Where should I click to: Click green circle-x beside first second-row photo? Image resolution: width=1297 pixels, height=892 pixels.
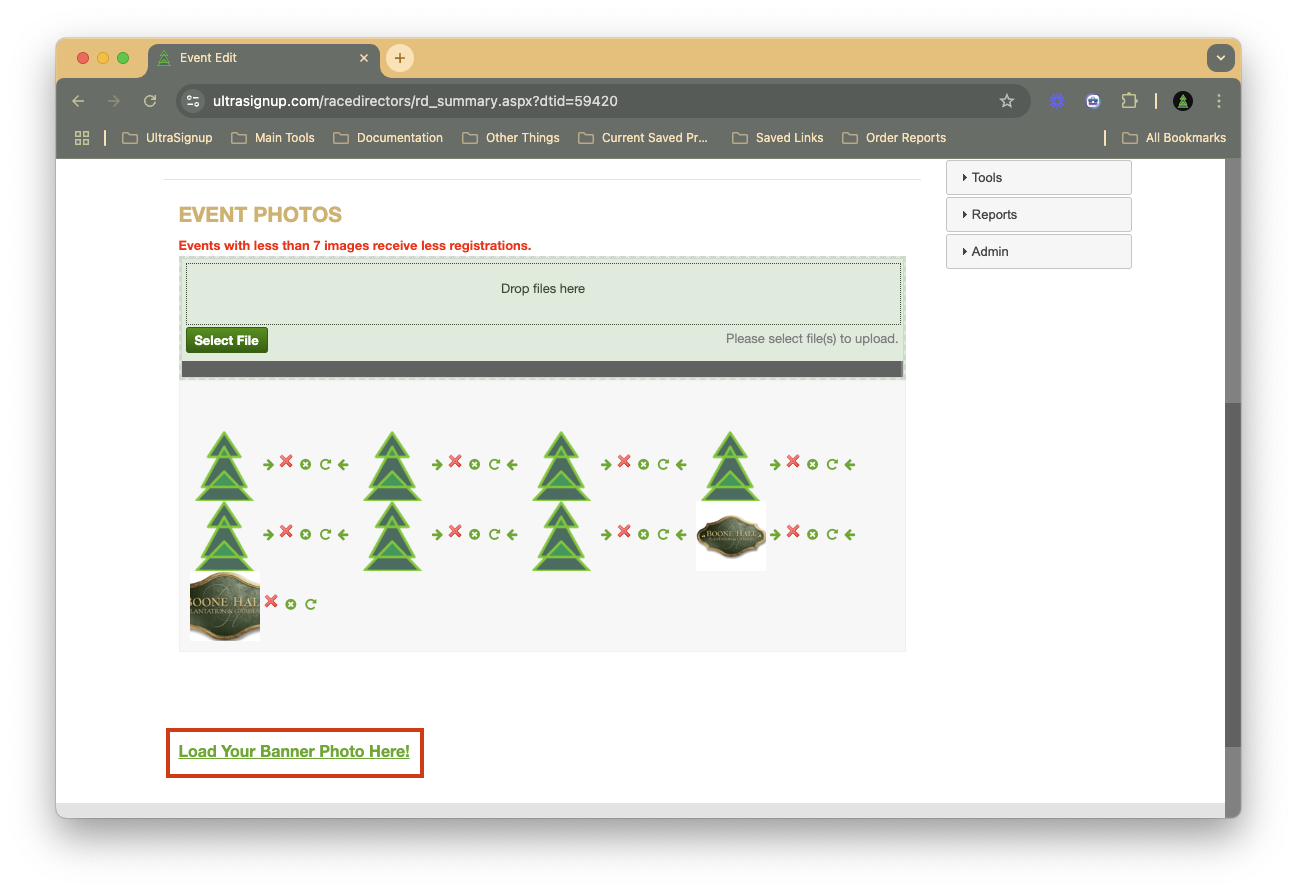306,534
